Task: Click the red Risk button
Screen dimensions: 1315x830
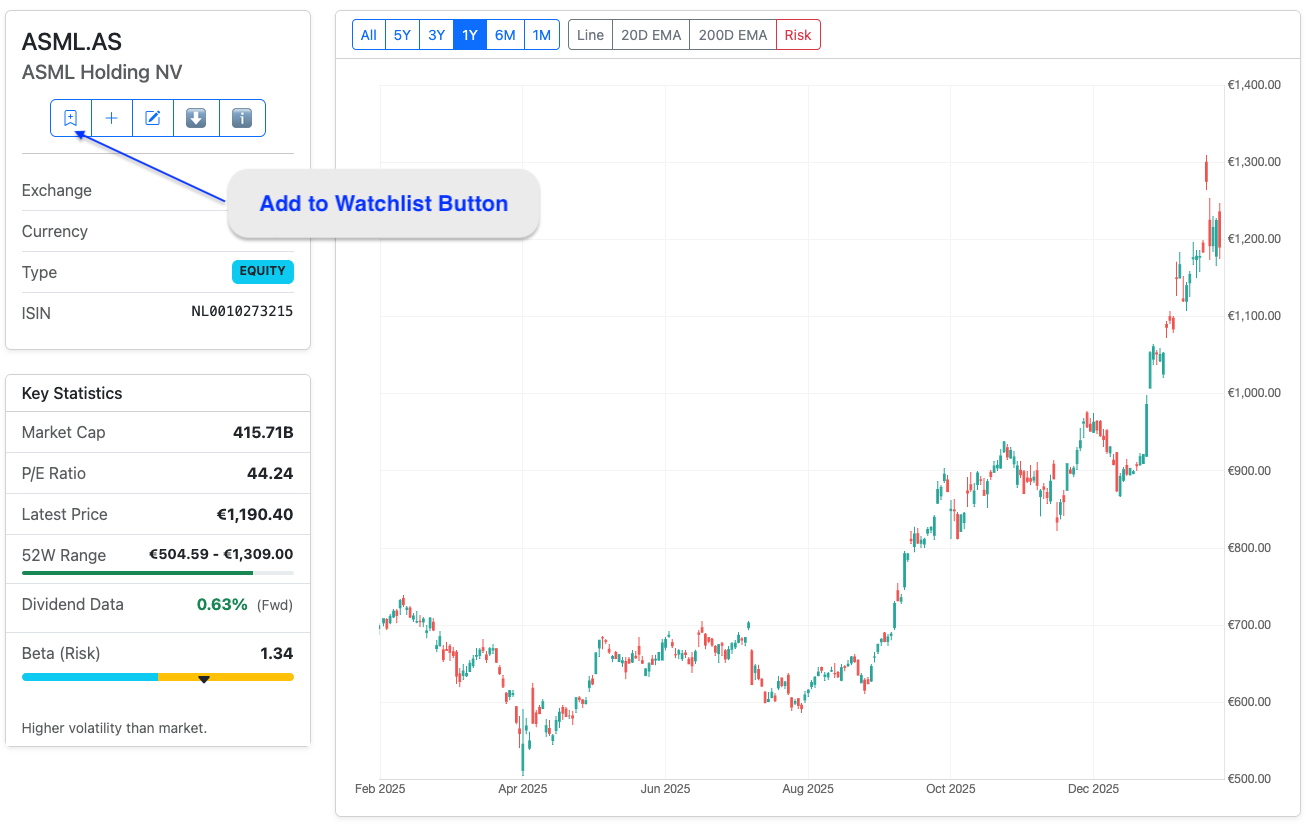Action: (x=798, y=35)
